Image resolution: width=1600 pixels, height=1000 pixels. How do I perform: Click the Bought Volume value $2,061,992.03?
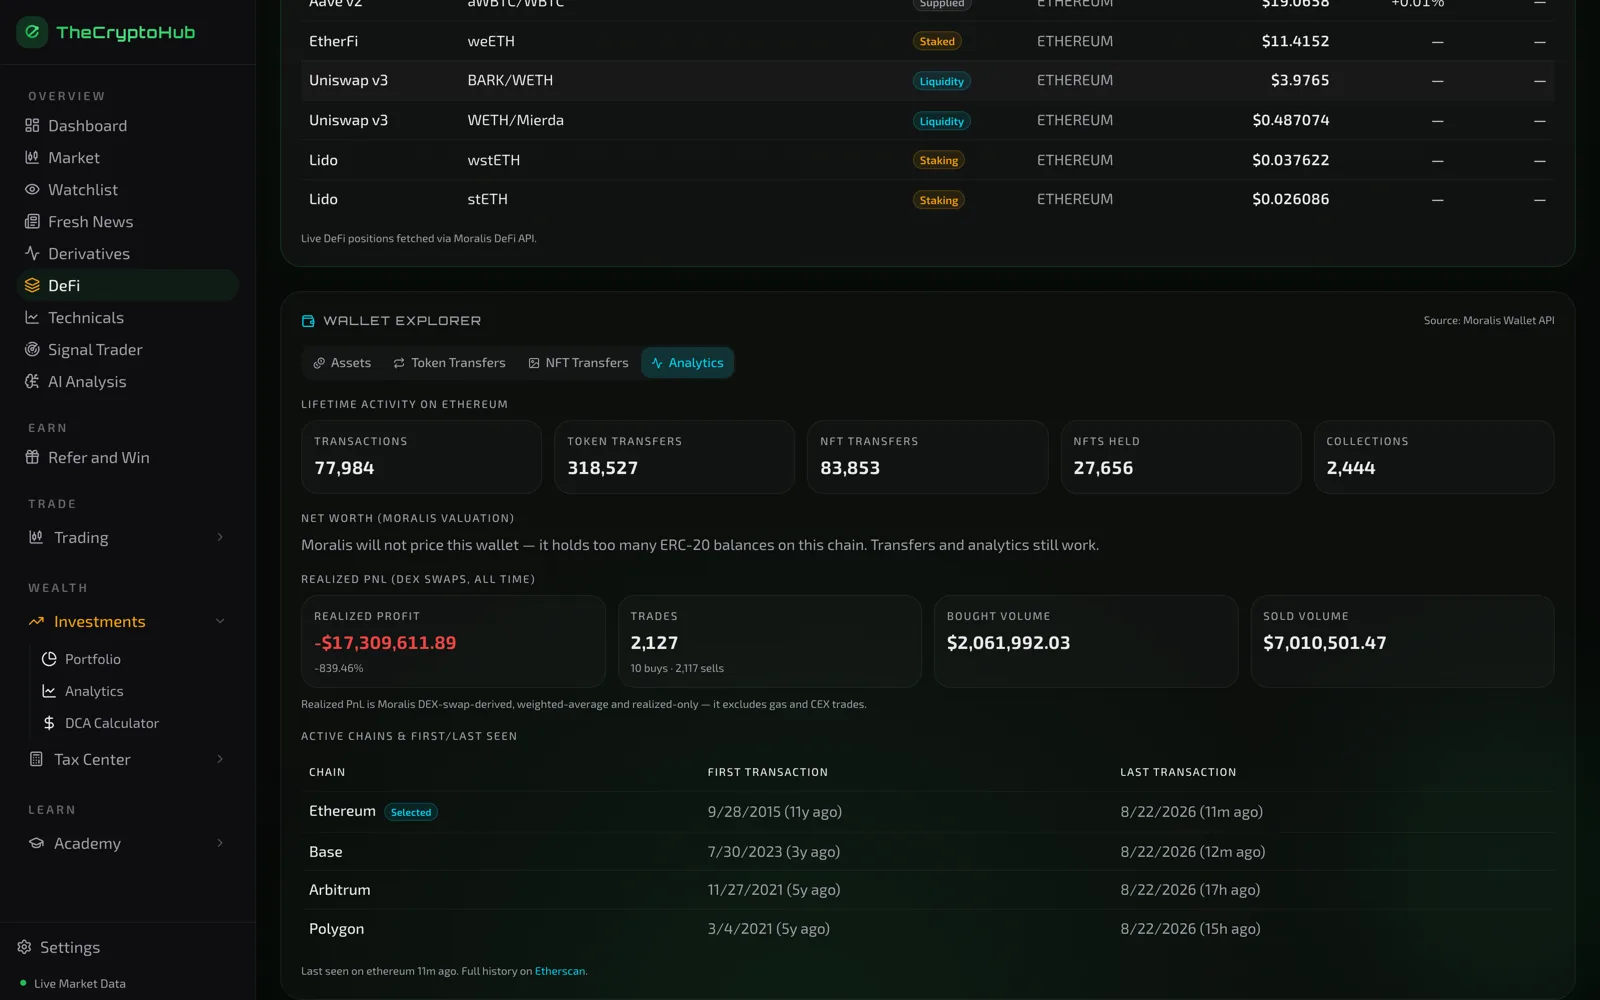(x=1008, y=643)
